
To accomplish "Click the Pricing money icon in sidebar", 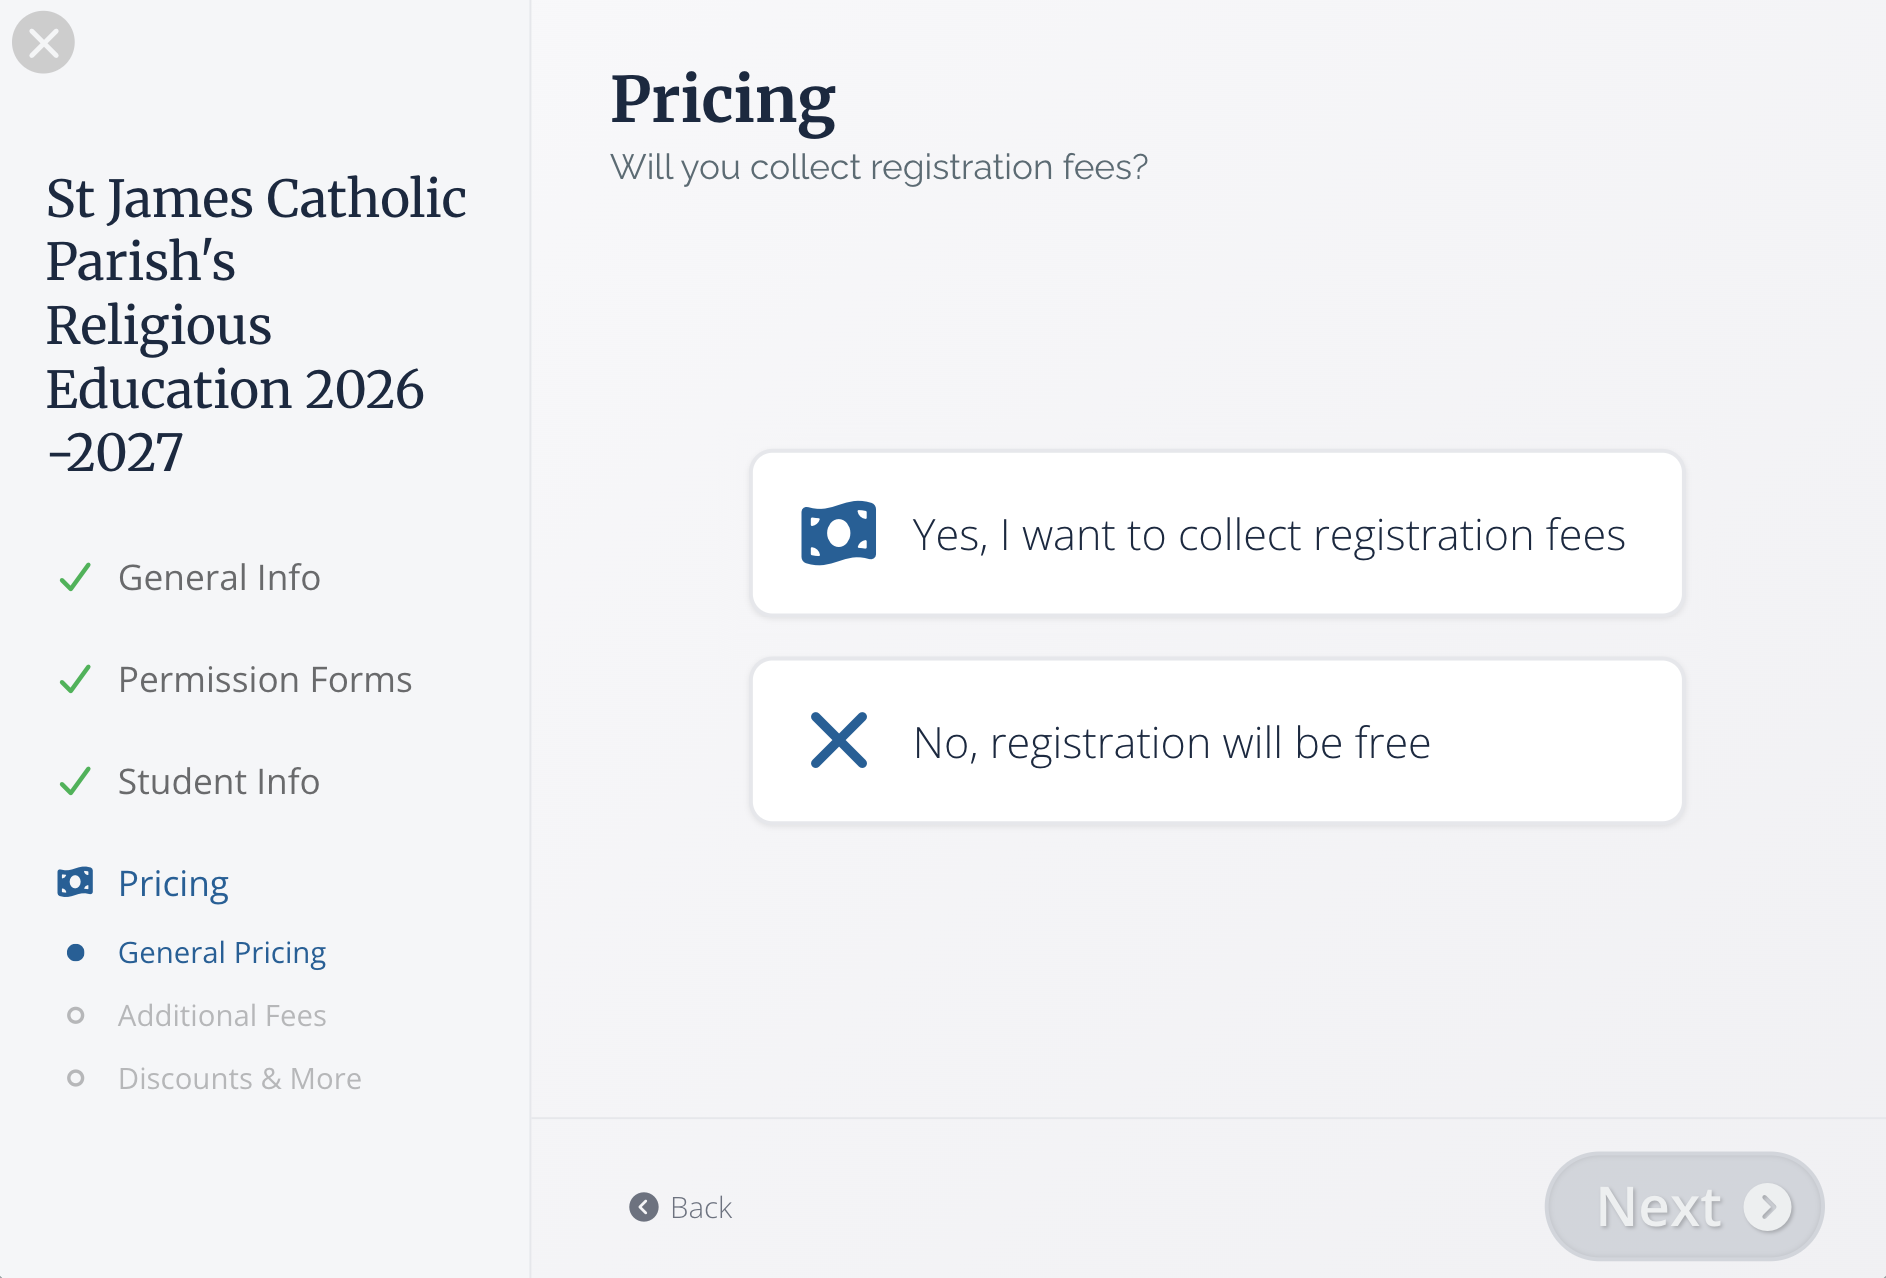I will (75, 882).
